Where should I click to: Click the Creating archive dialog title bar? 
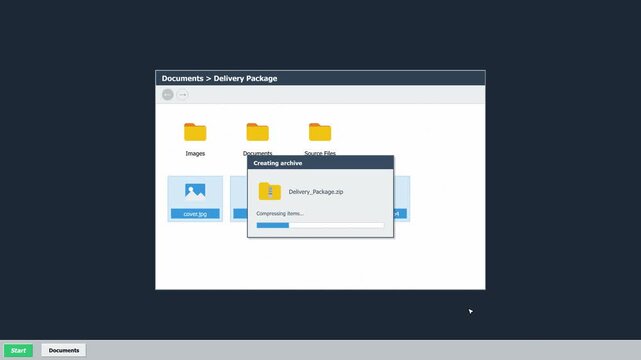(x=320, y=163)
